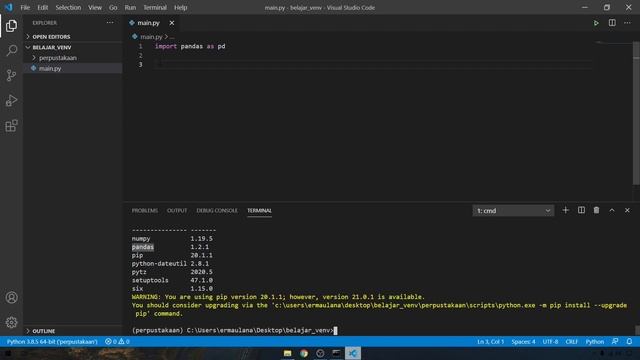Click the editor vertical scrollbar
640x360 pixels.
[636, 113]
